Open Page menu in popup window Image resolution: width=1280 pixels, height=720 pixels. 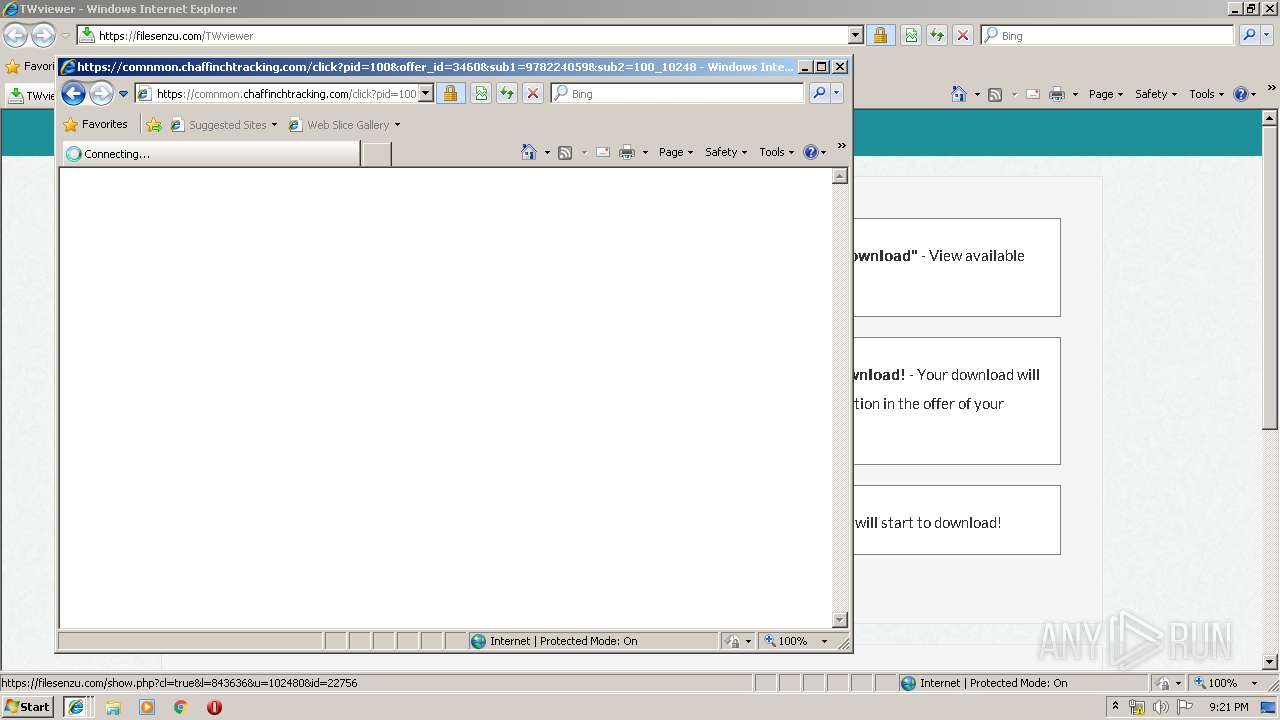[x=675, y=152]
